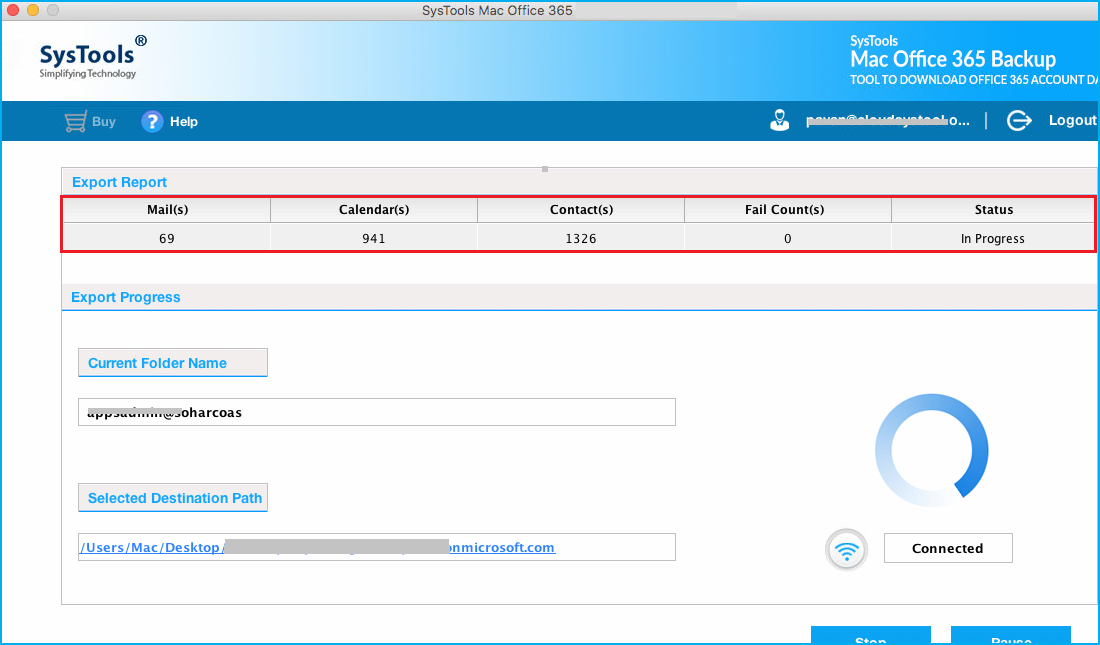Close the window with red button

click(13, 10)
